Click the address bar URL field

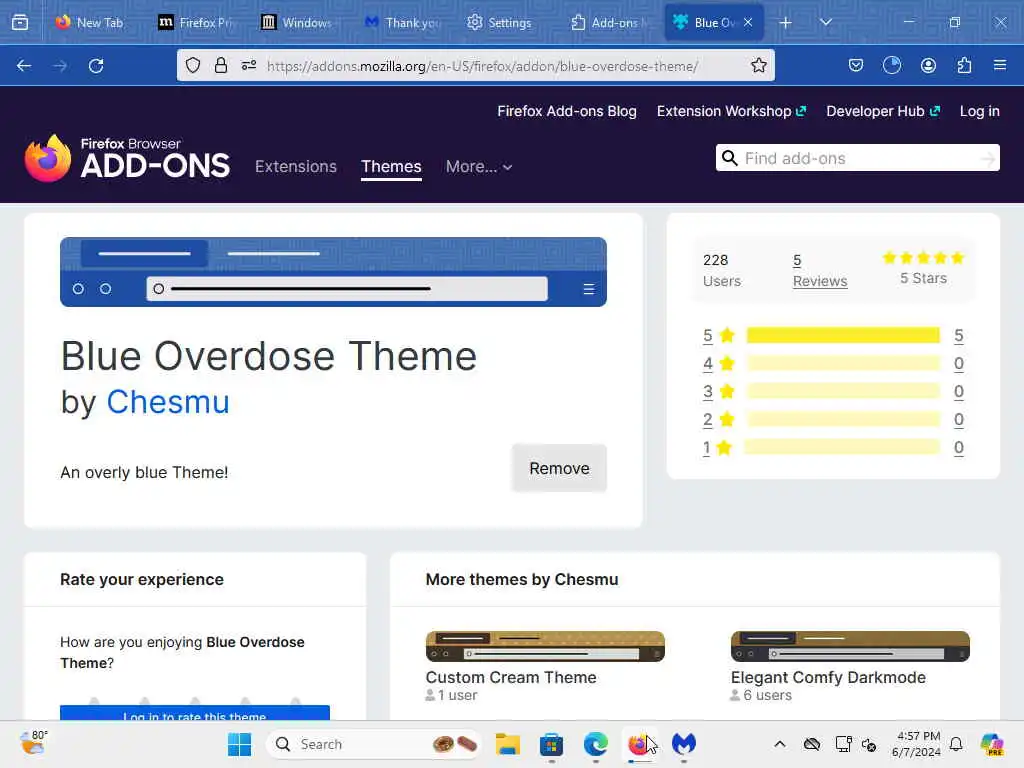[x=482, y=66]
